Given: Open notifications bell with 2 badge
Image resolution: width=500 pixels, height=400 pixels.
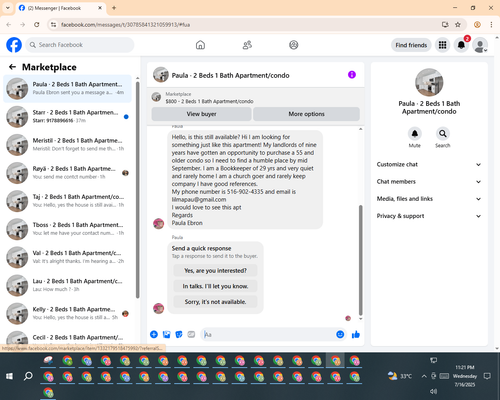Looking at the screenshot, I should 461,45.
